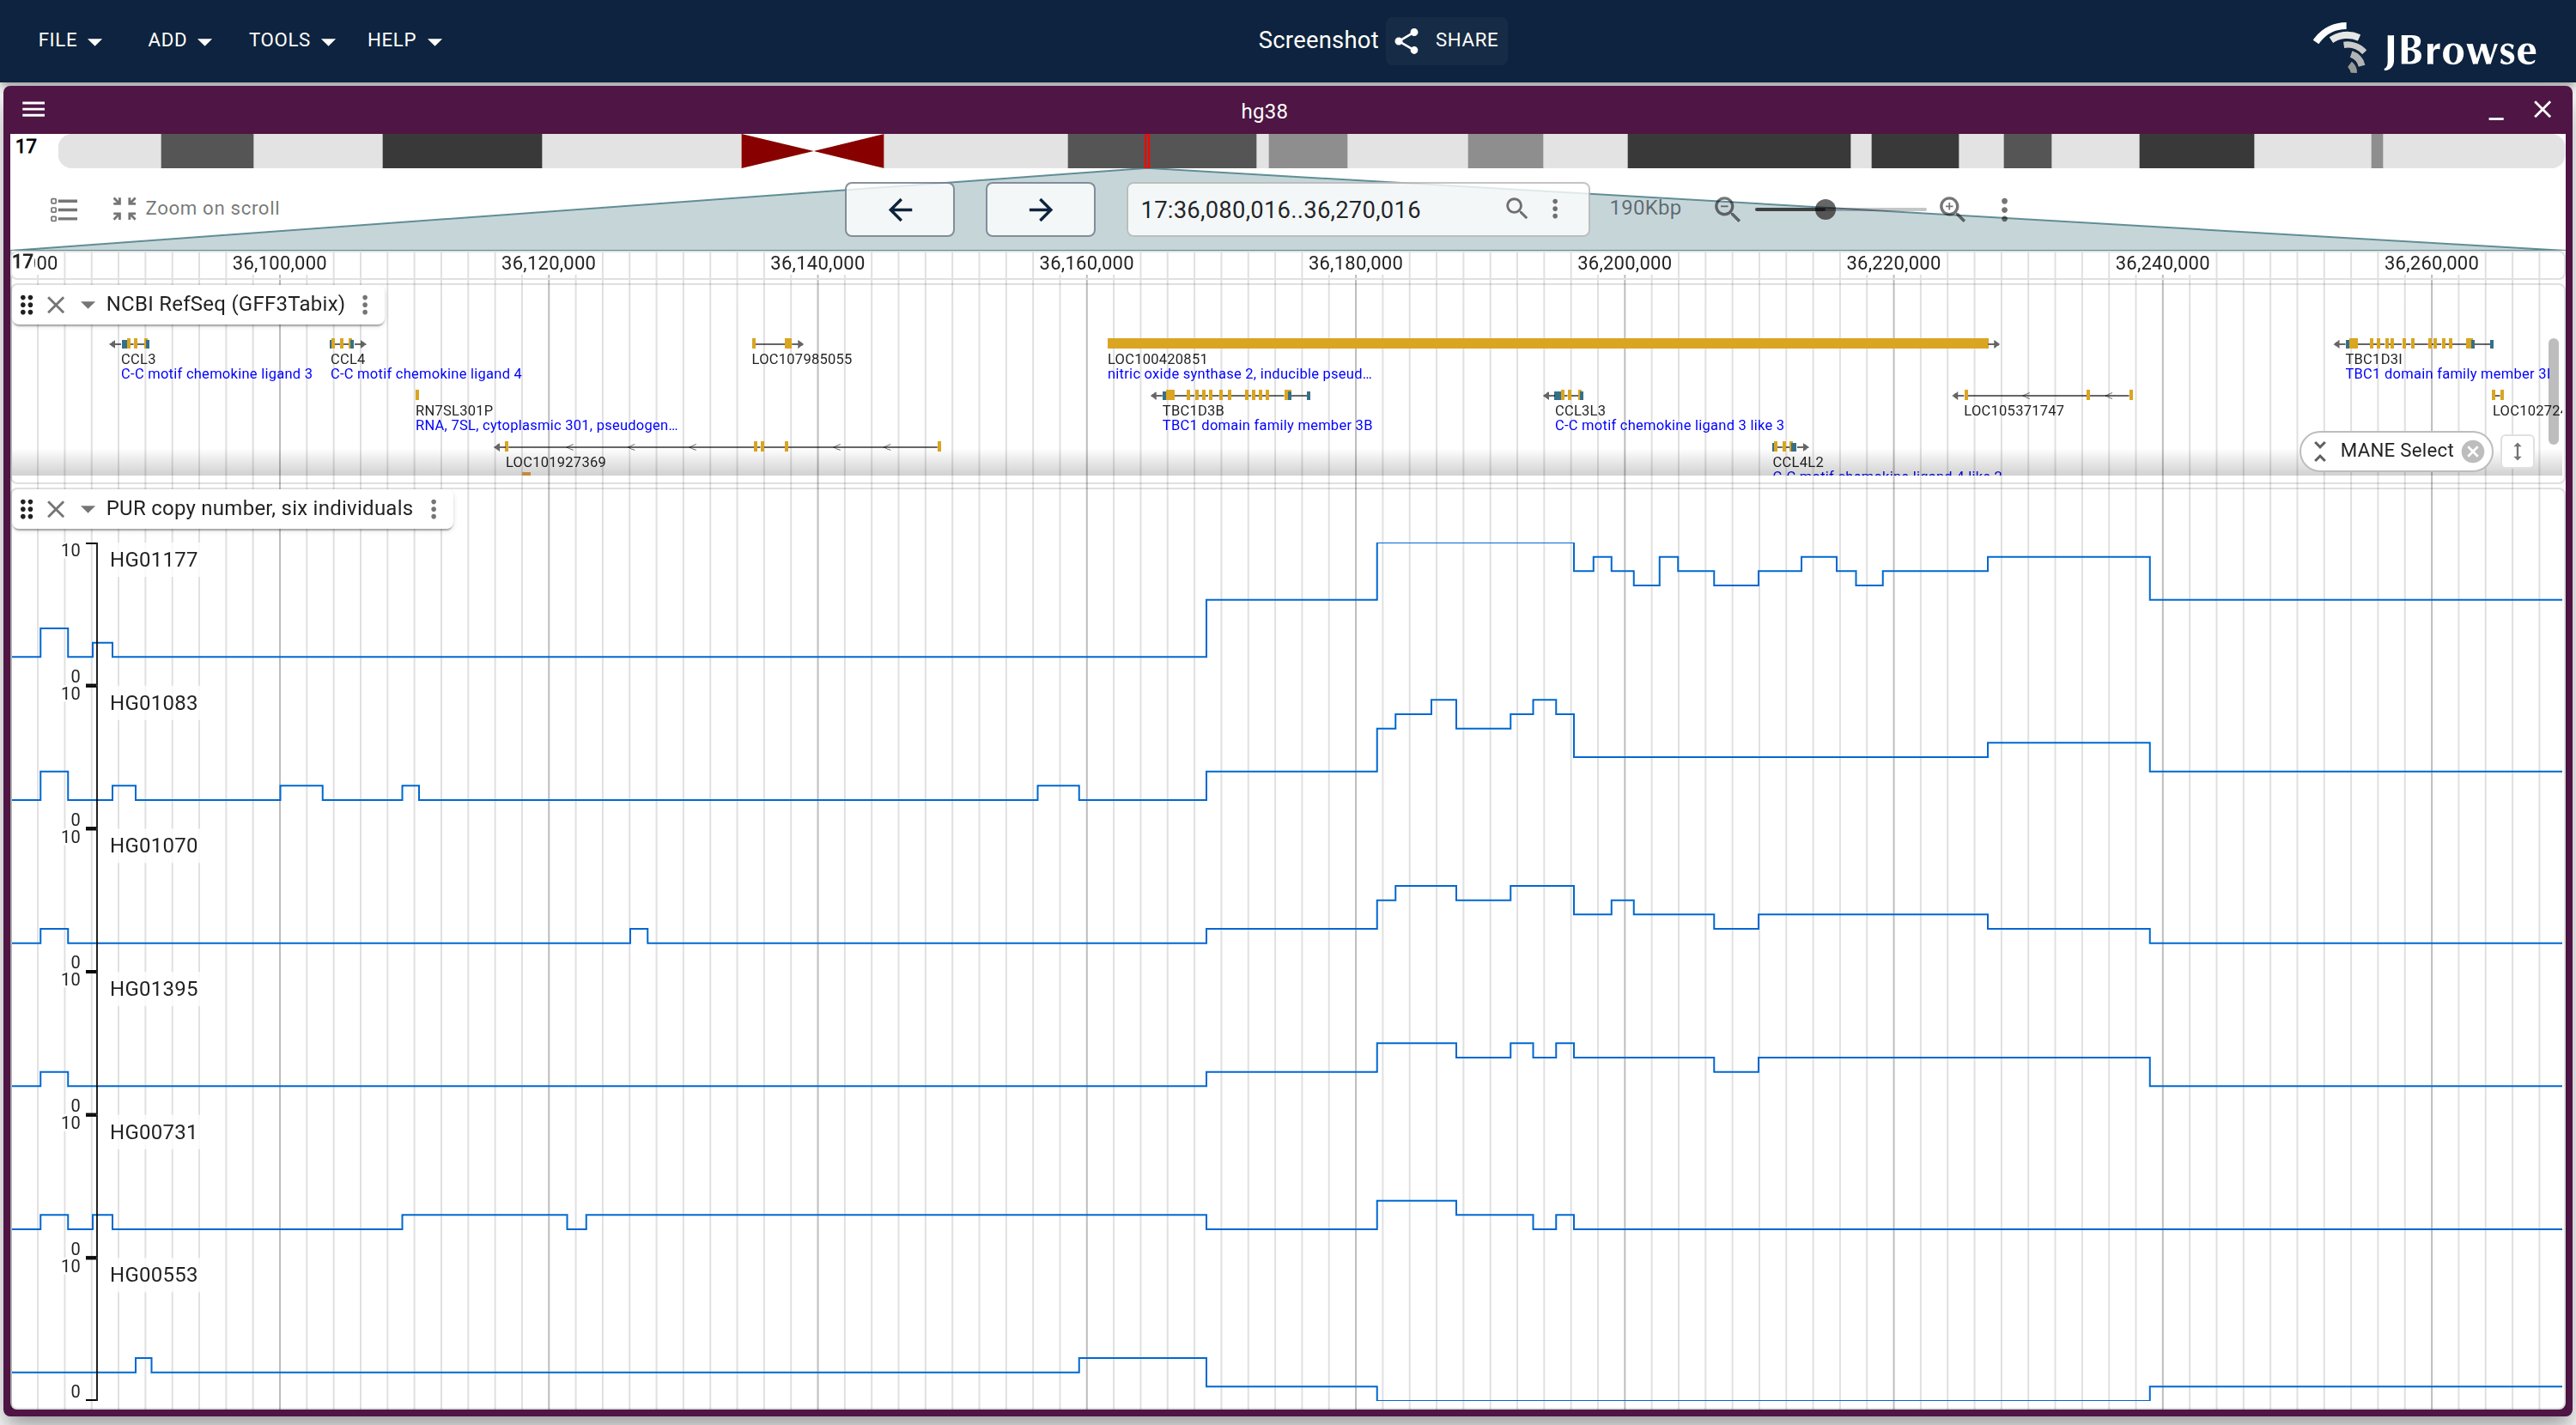Open the FILE menu
This screenshot has width=2576, height=1425.
point(69,40)
